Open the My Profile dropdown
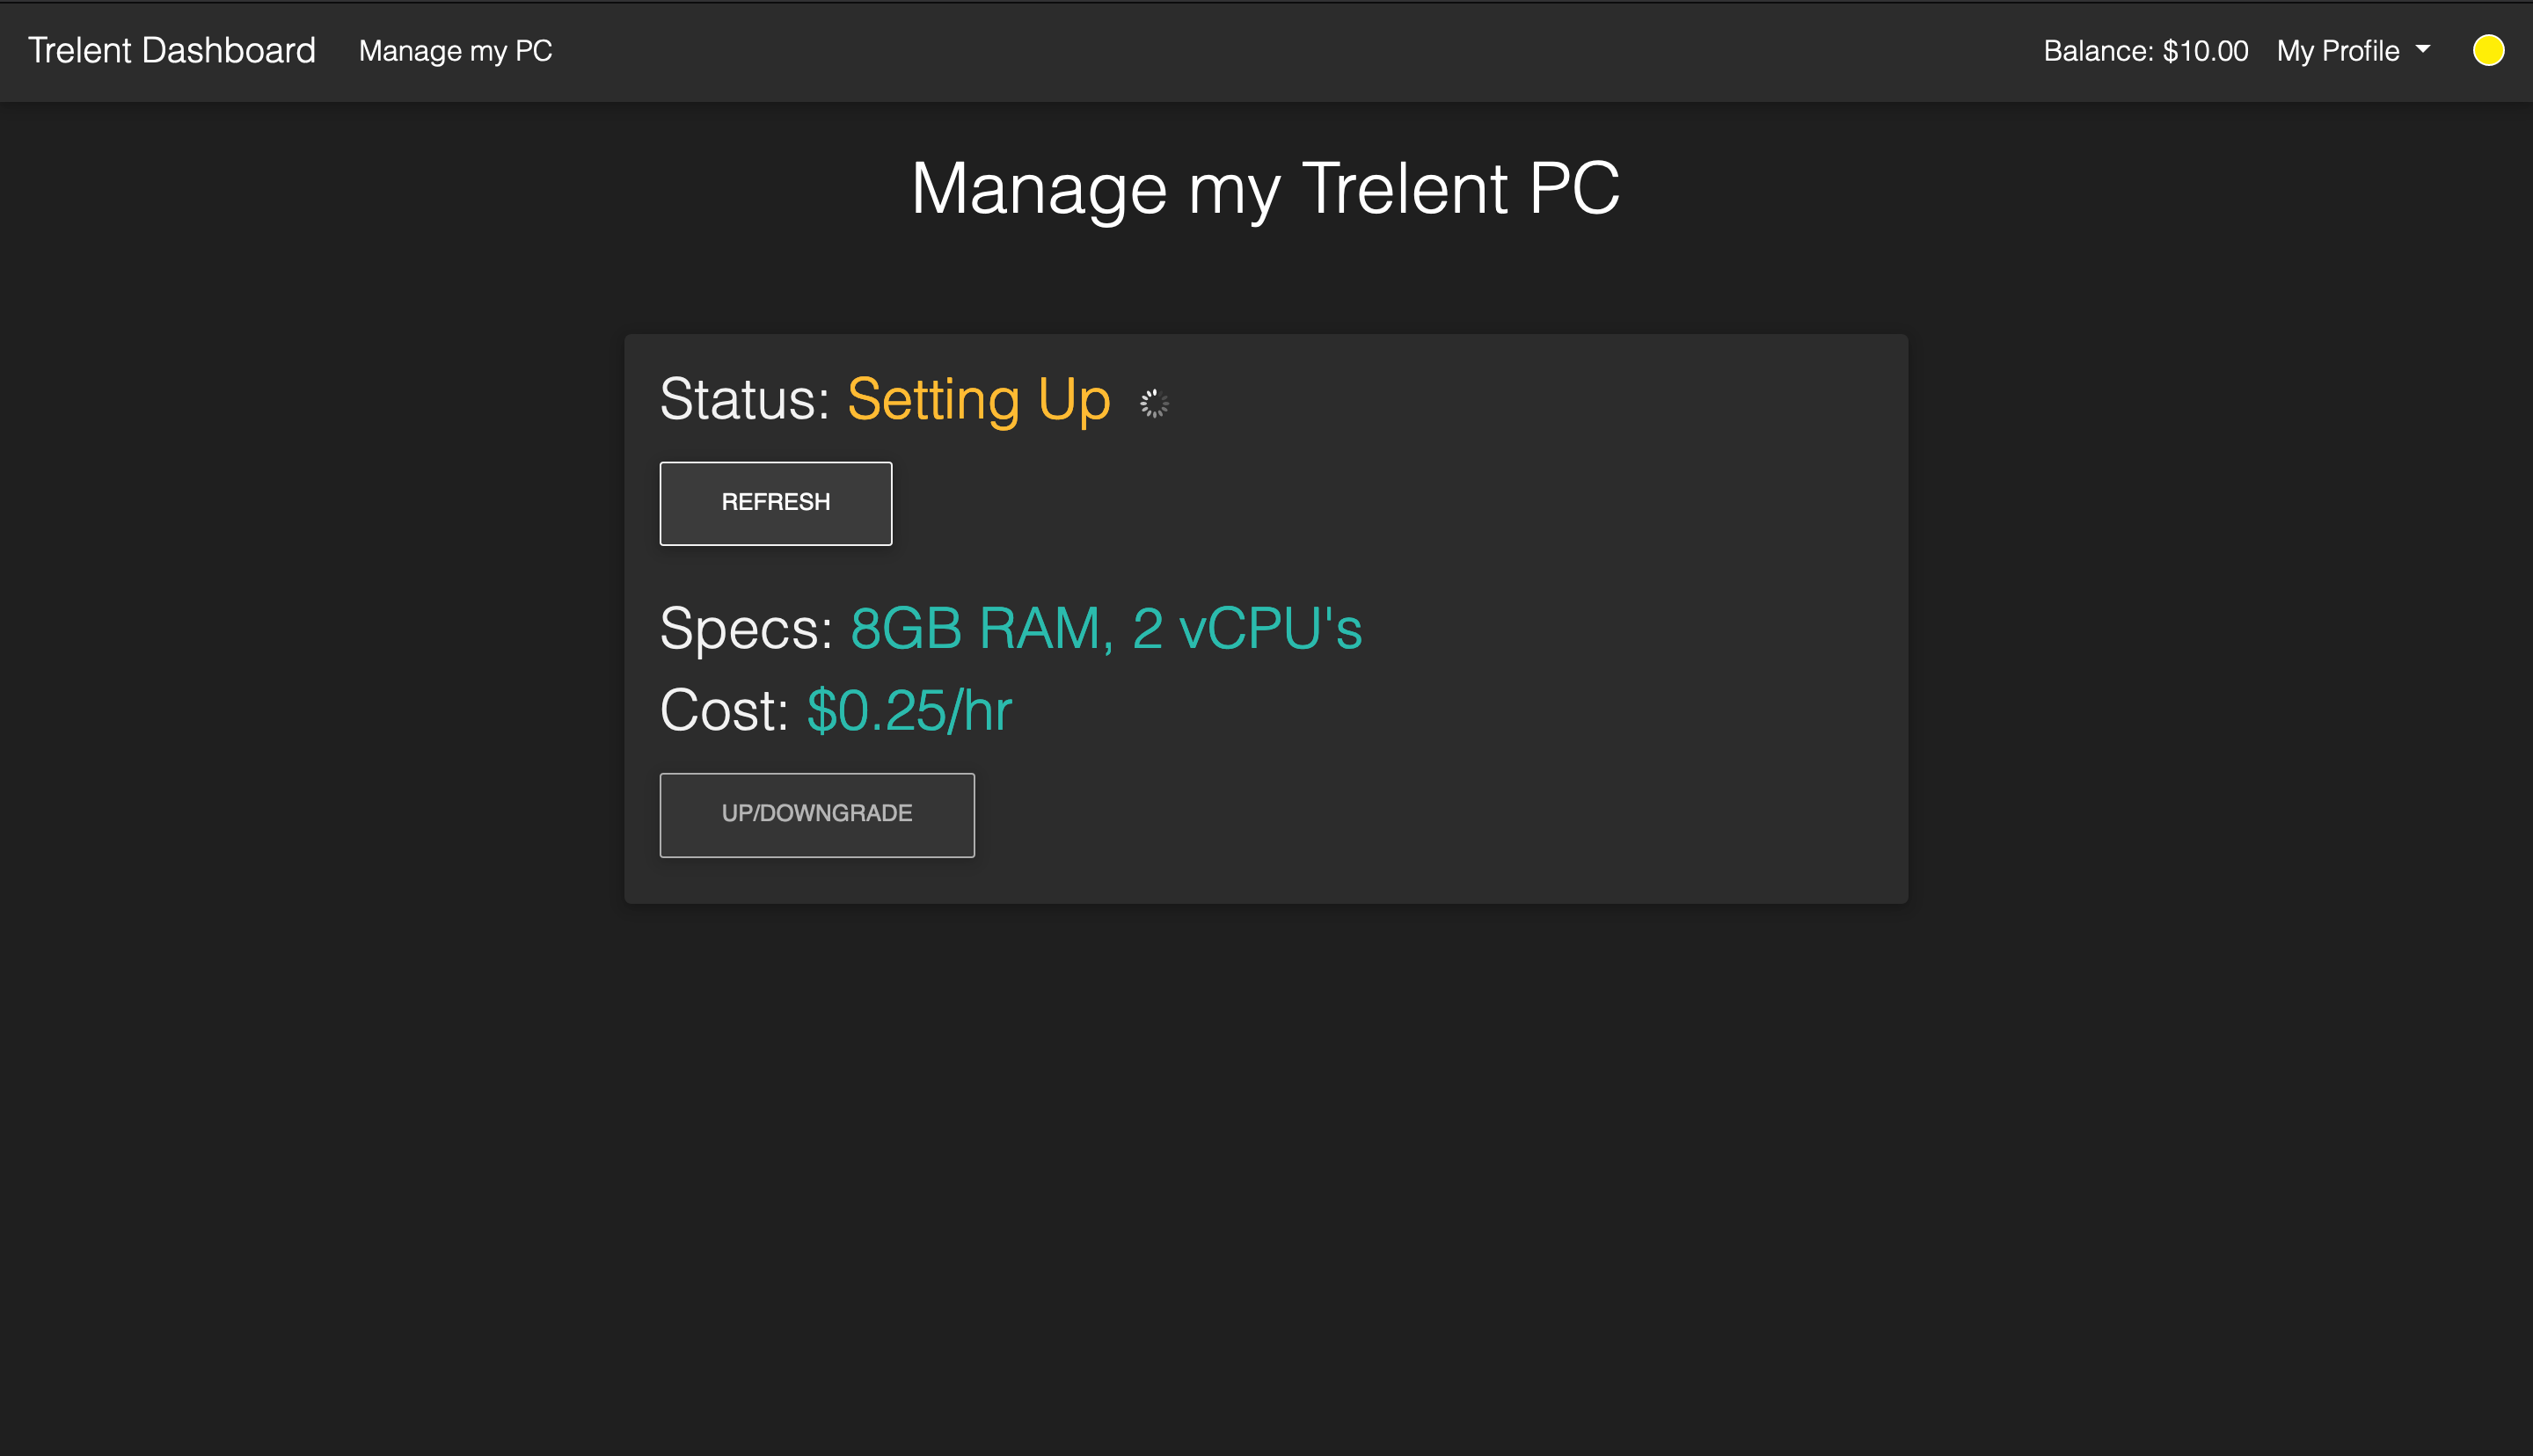 pyautogui.click(x=2353, y=51)
